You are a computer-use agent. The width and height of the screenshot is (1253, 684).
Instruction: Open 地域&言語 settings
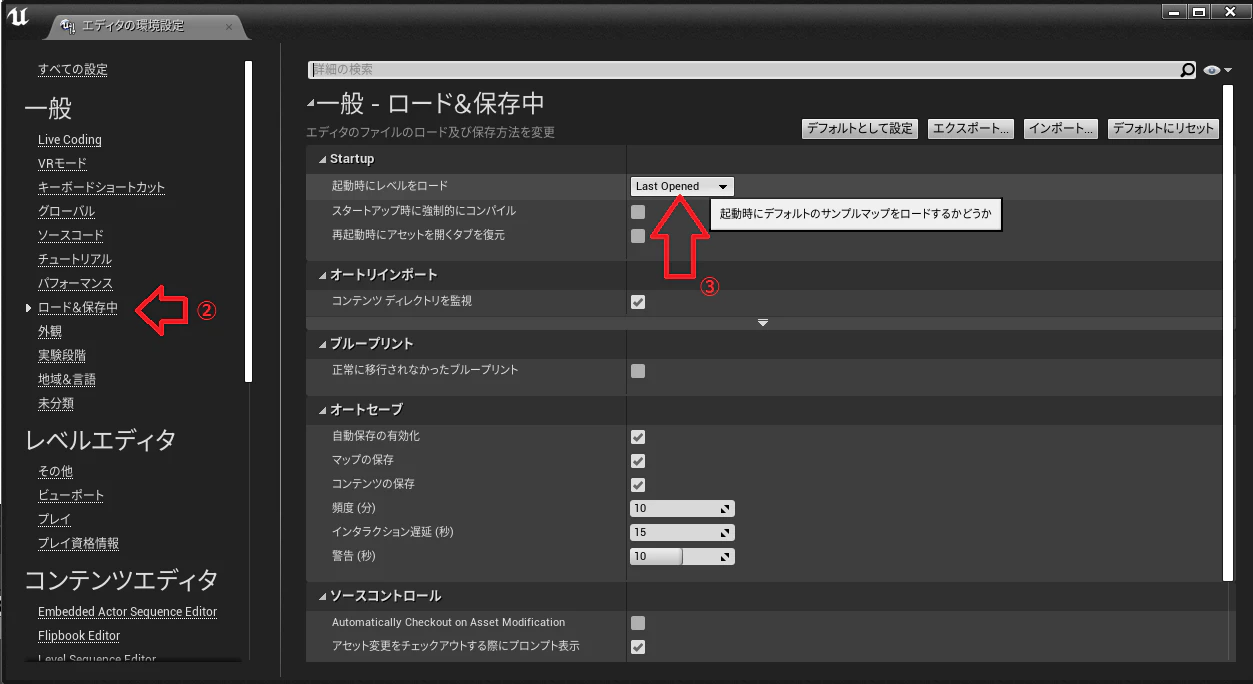tap(67, 380)
